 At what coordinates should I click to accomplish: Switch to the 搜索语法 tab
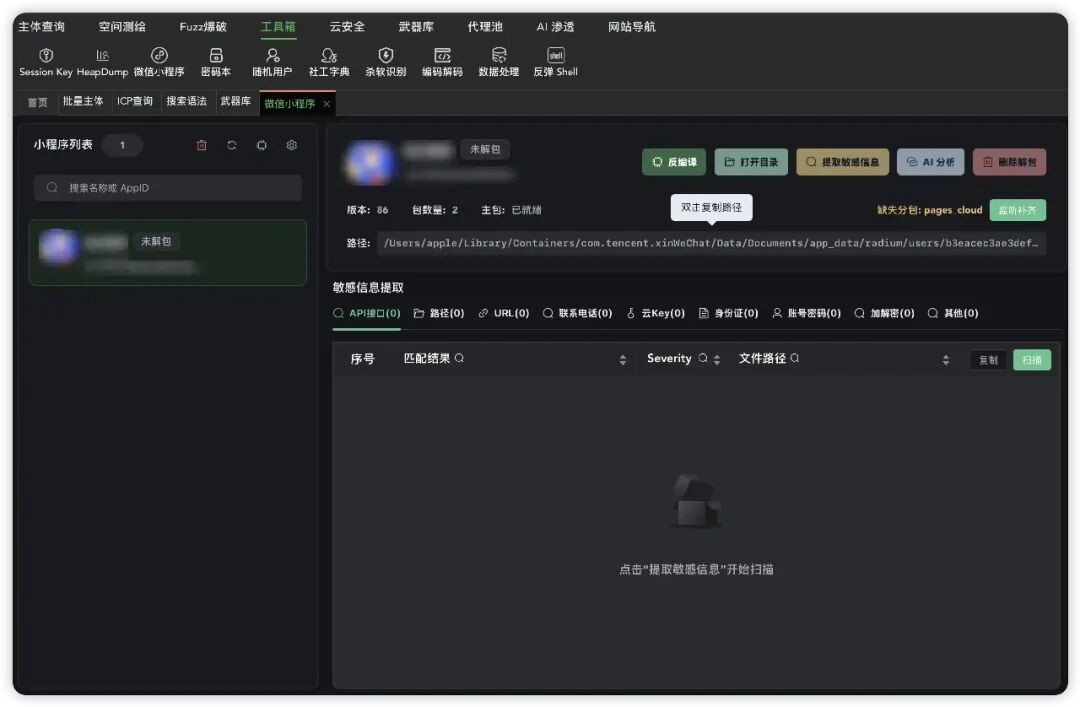187,101
